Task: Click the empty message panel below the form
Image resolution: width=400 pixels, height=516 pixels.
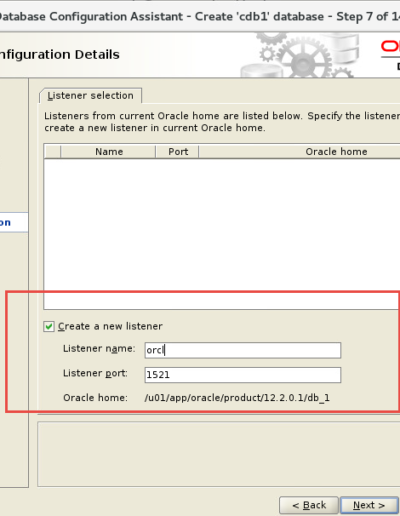Action: (219, 454)
